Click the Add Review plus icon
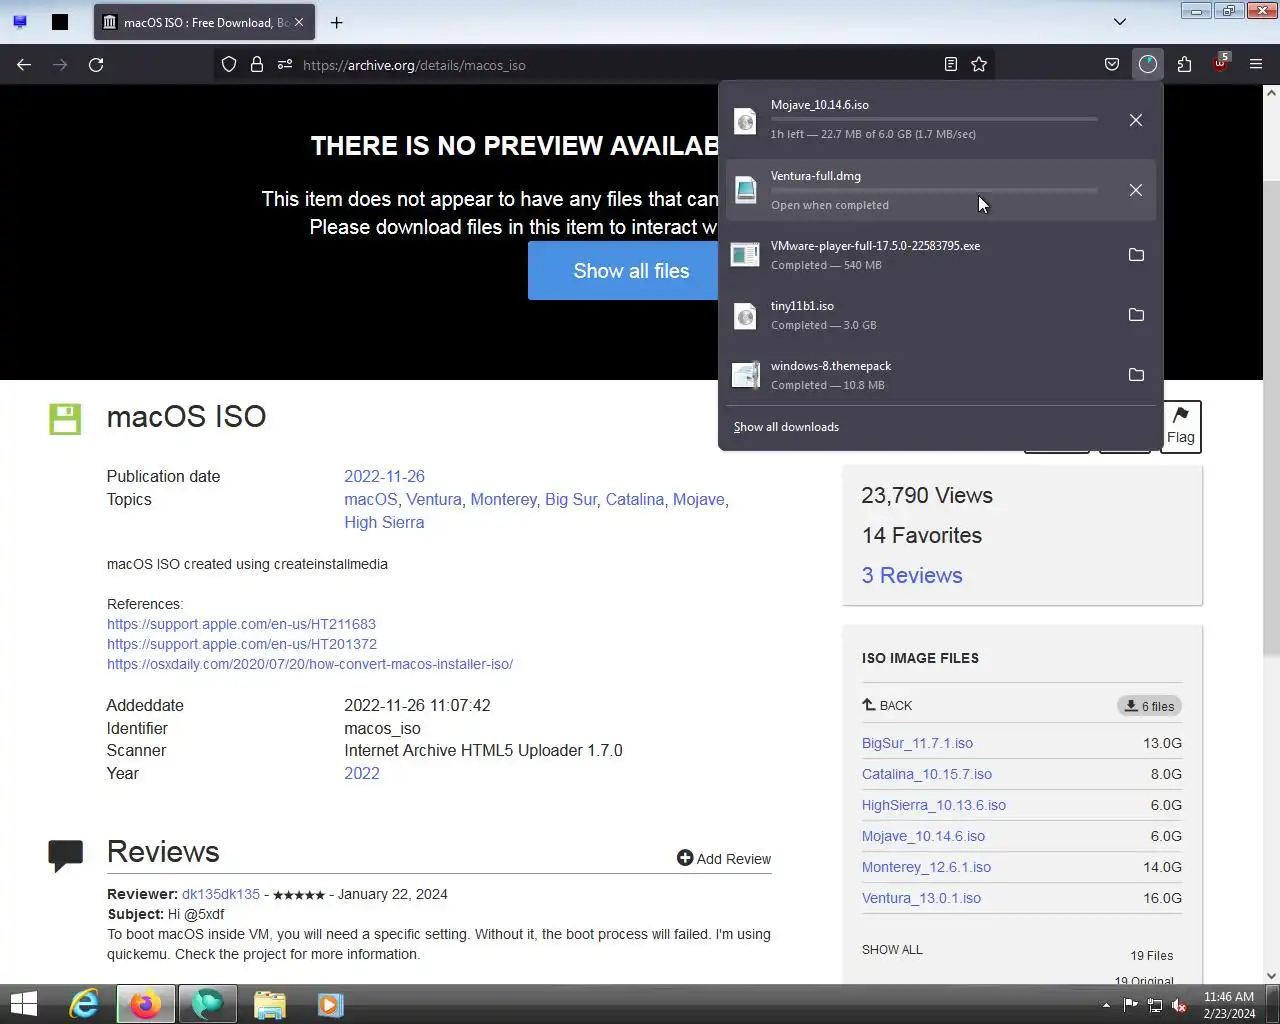The height and width of the screenshot is (1024, 1280). pos(685,858)
